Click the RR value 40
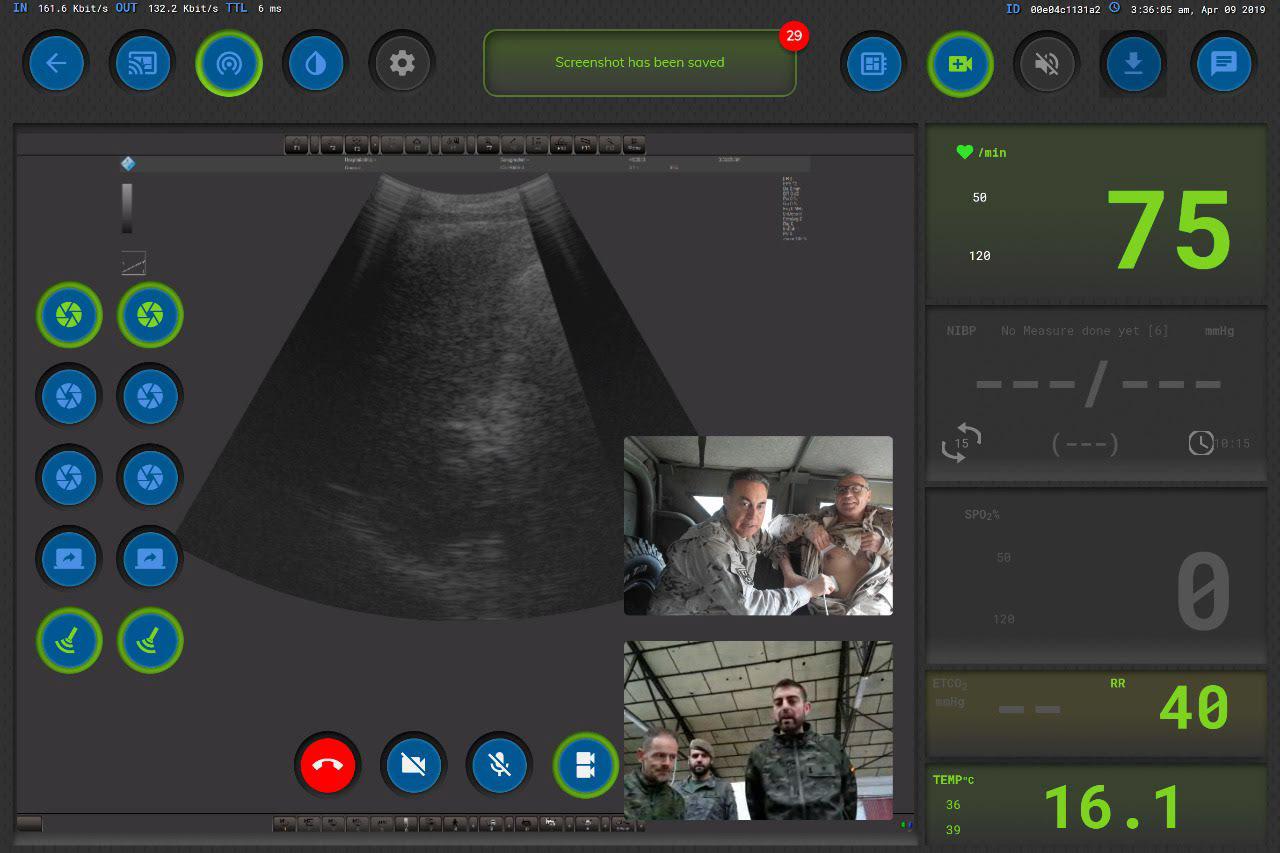1280x853 pixels. (x=1193, y=707)
